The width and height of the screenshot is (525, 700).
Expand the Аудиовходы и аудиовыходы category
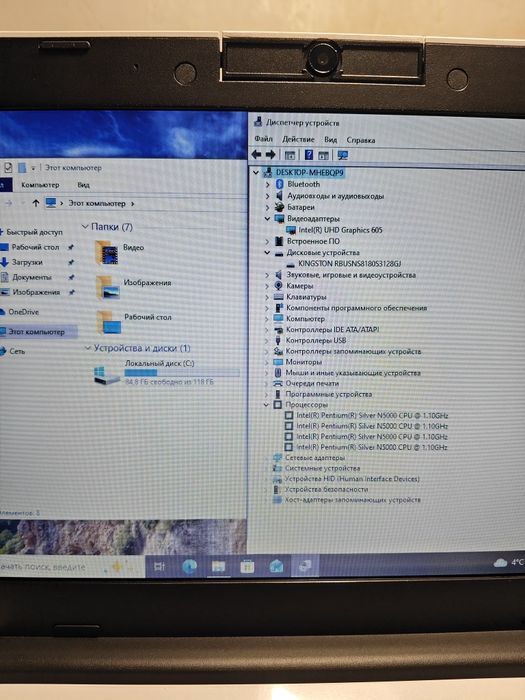[x=267, y=196]
